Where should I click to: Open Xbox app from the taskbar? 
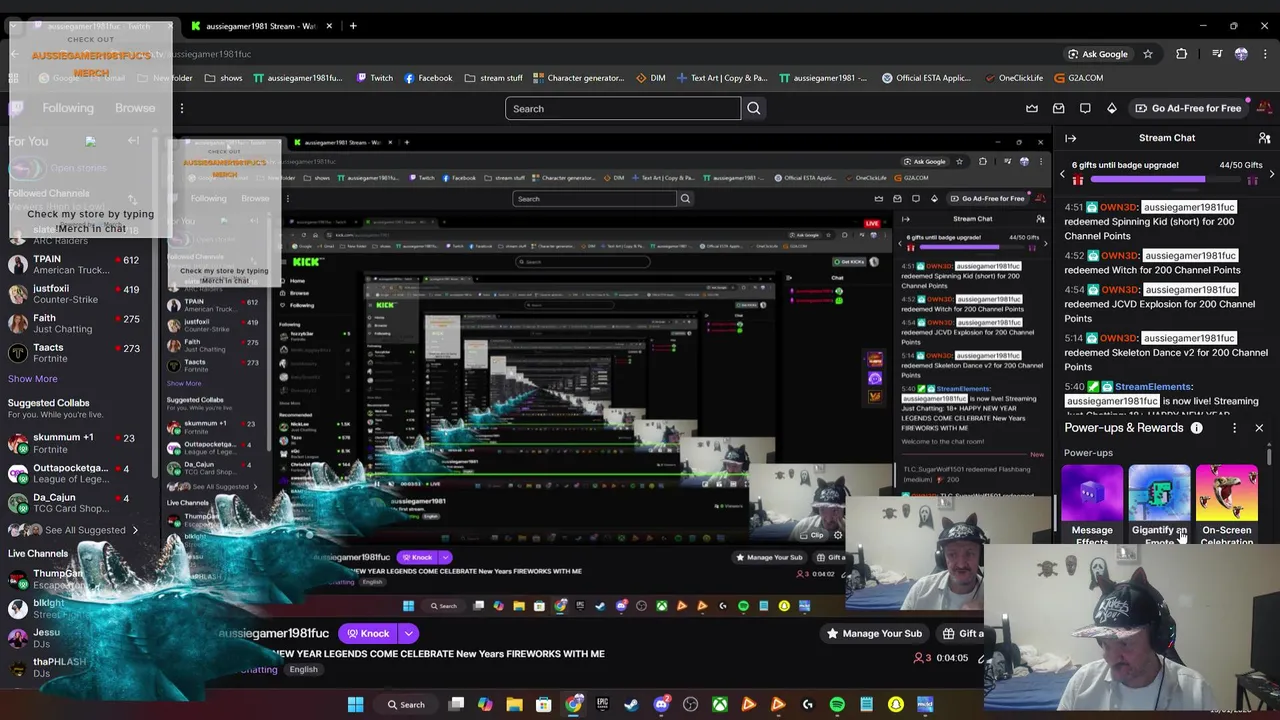point(719,705)
